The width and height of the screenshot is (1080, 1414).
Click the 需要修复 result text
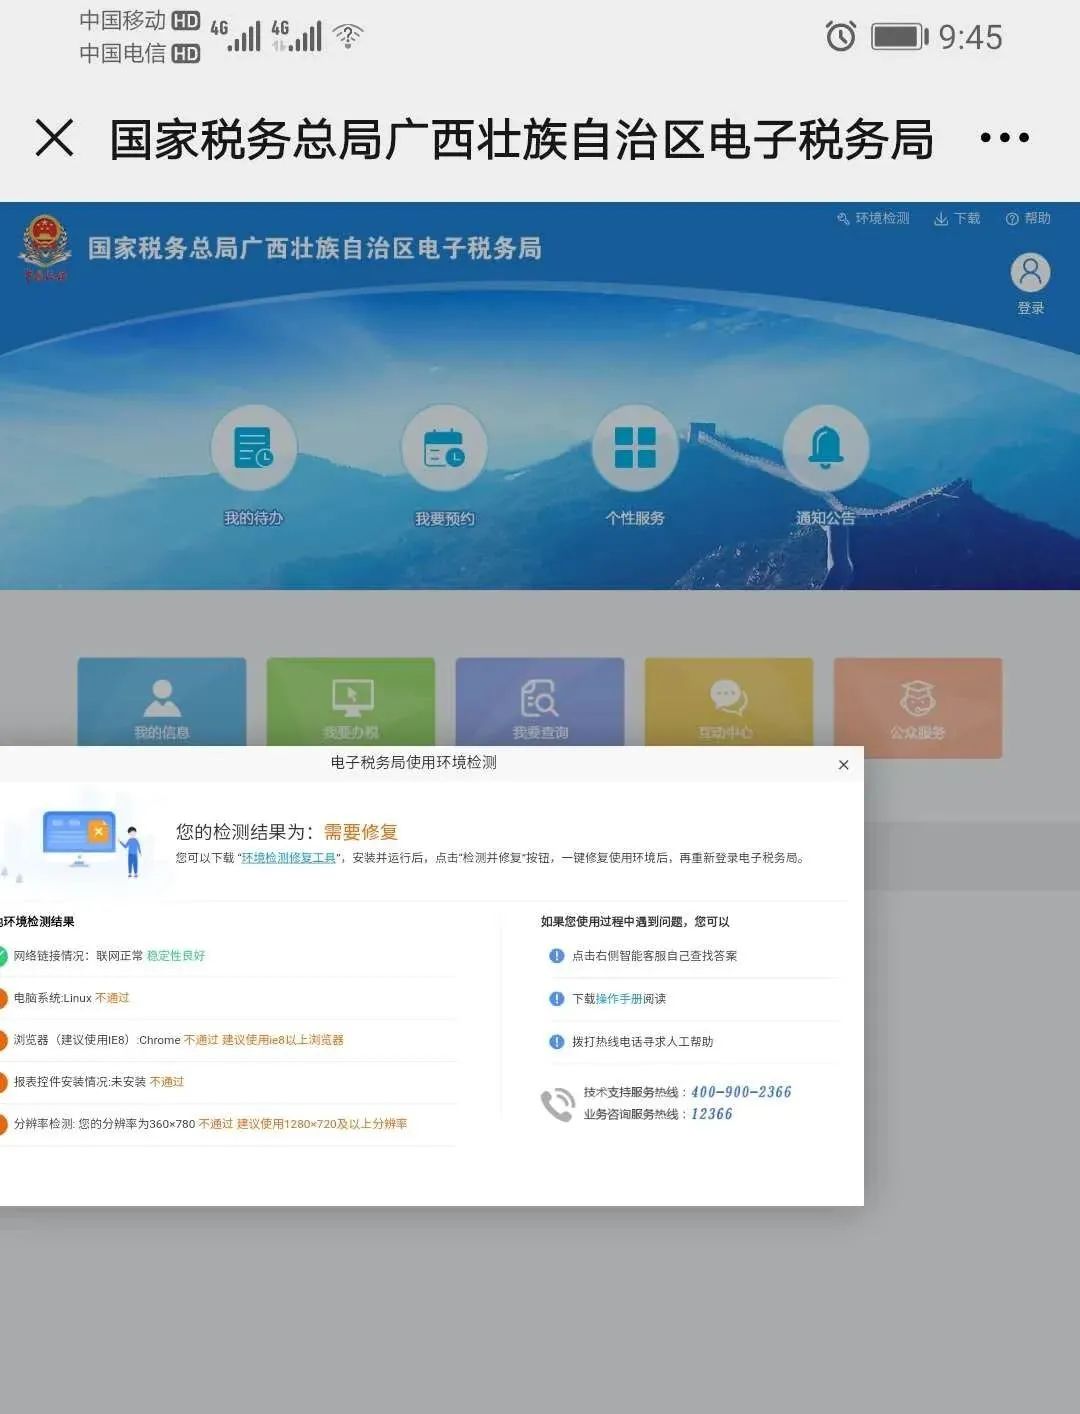pos(361,832)
